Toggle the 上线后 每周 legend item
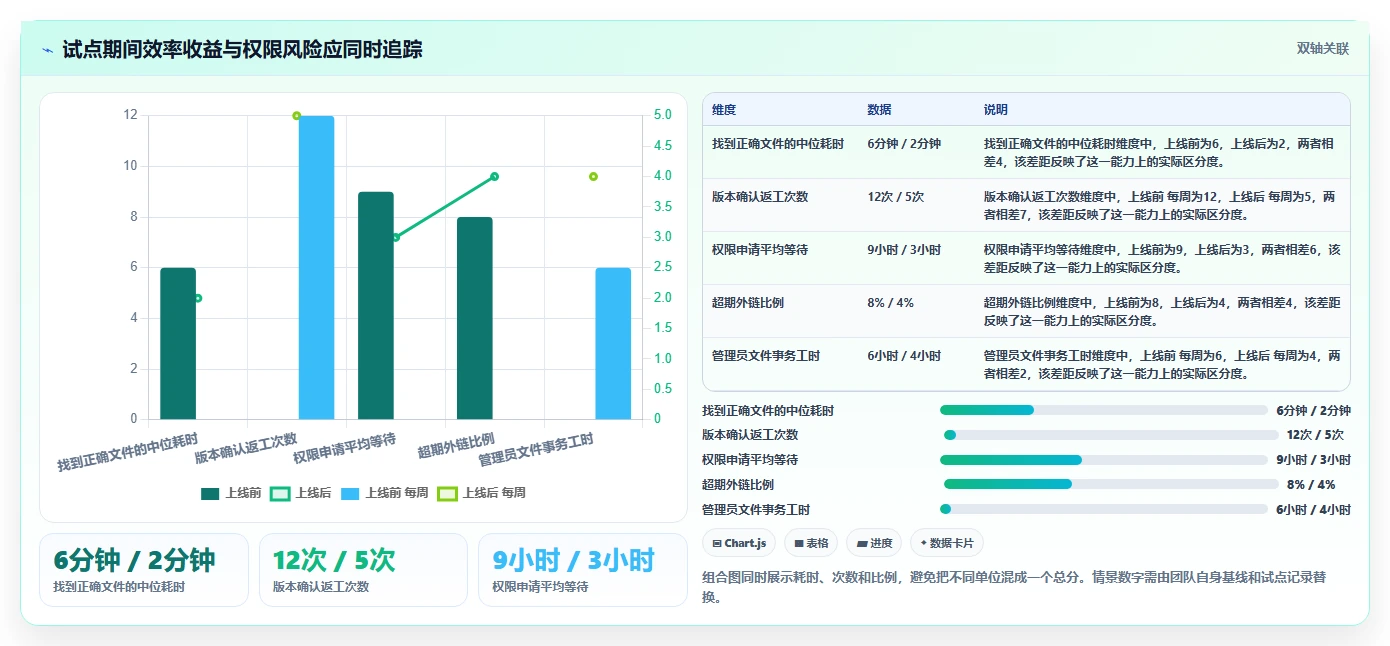The height and width of the screenshot is (646, 1390). tap(482, 493)
